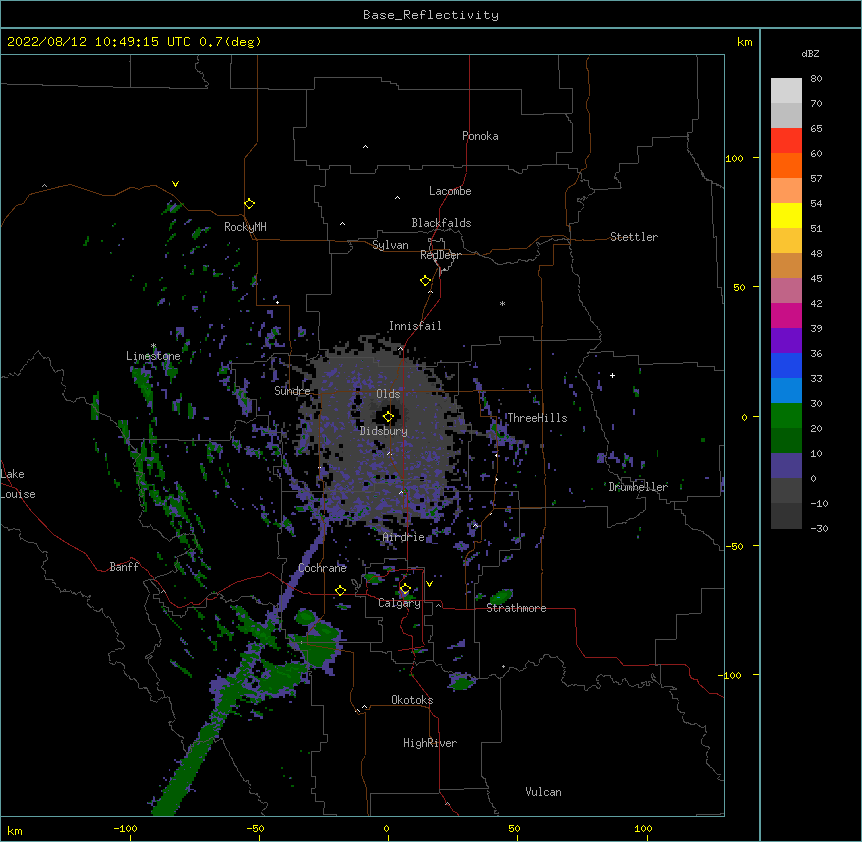Click the km unit label beside the timestamp
The height and width of the screenshot is (842, 862).
(745, 42)
